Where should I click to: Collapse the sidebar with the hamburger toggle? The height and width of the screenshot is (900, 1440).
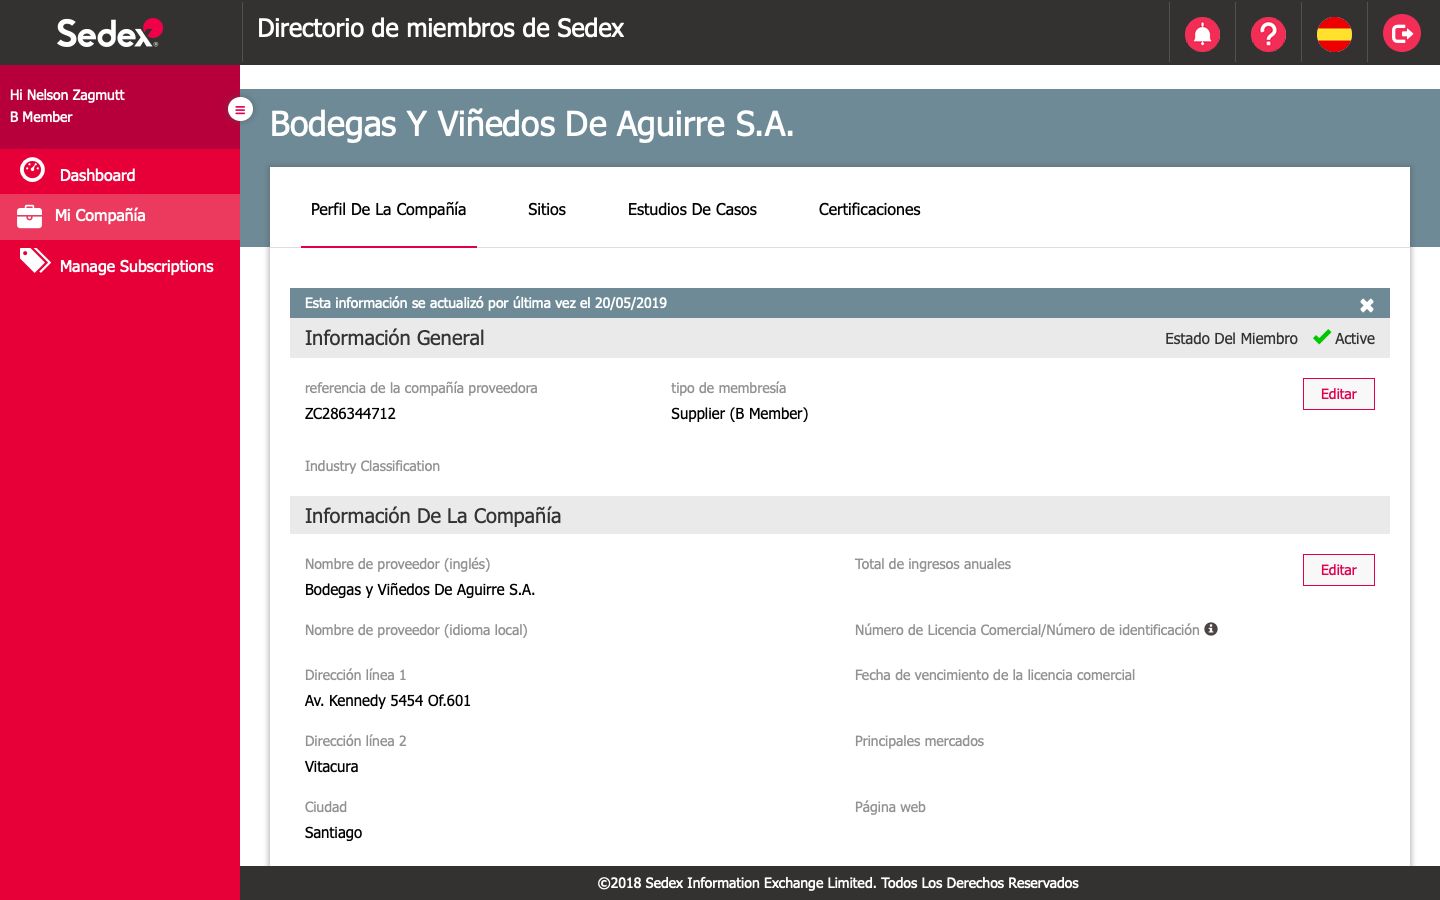click(x=240, y=109)
